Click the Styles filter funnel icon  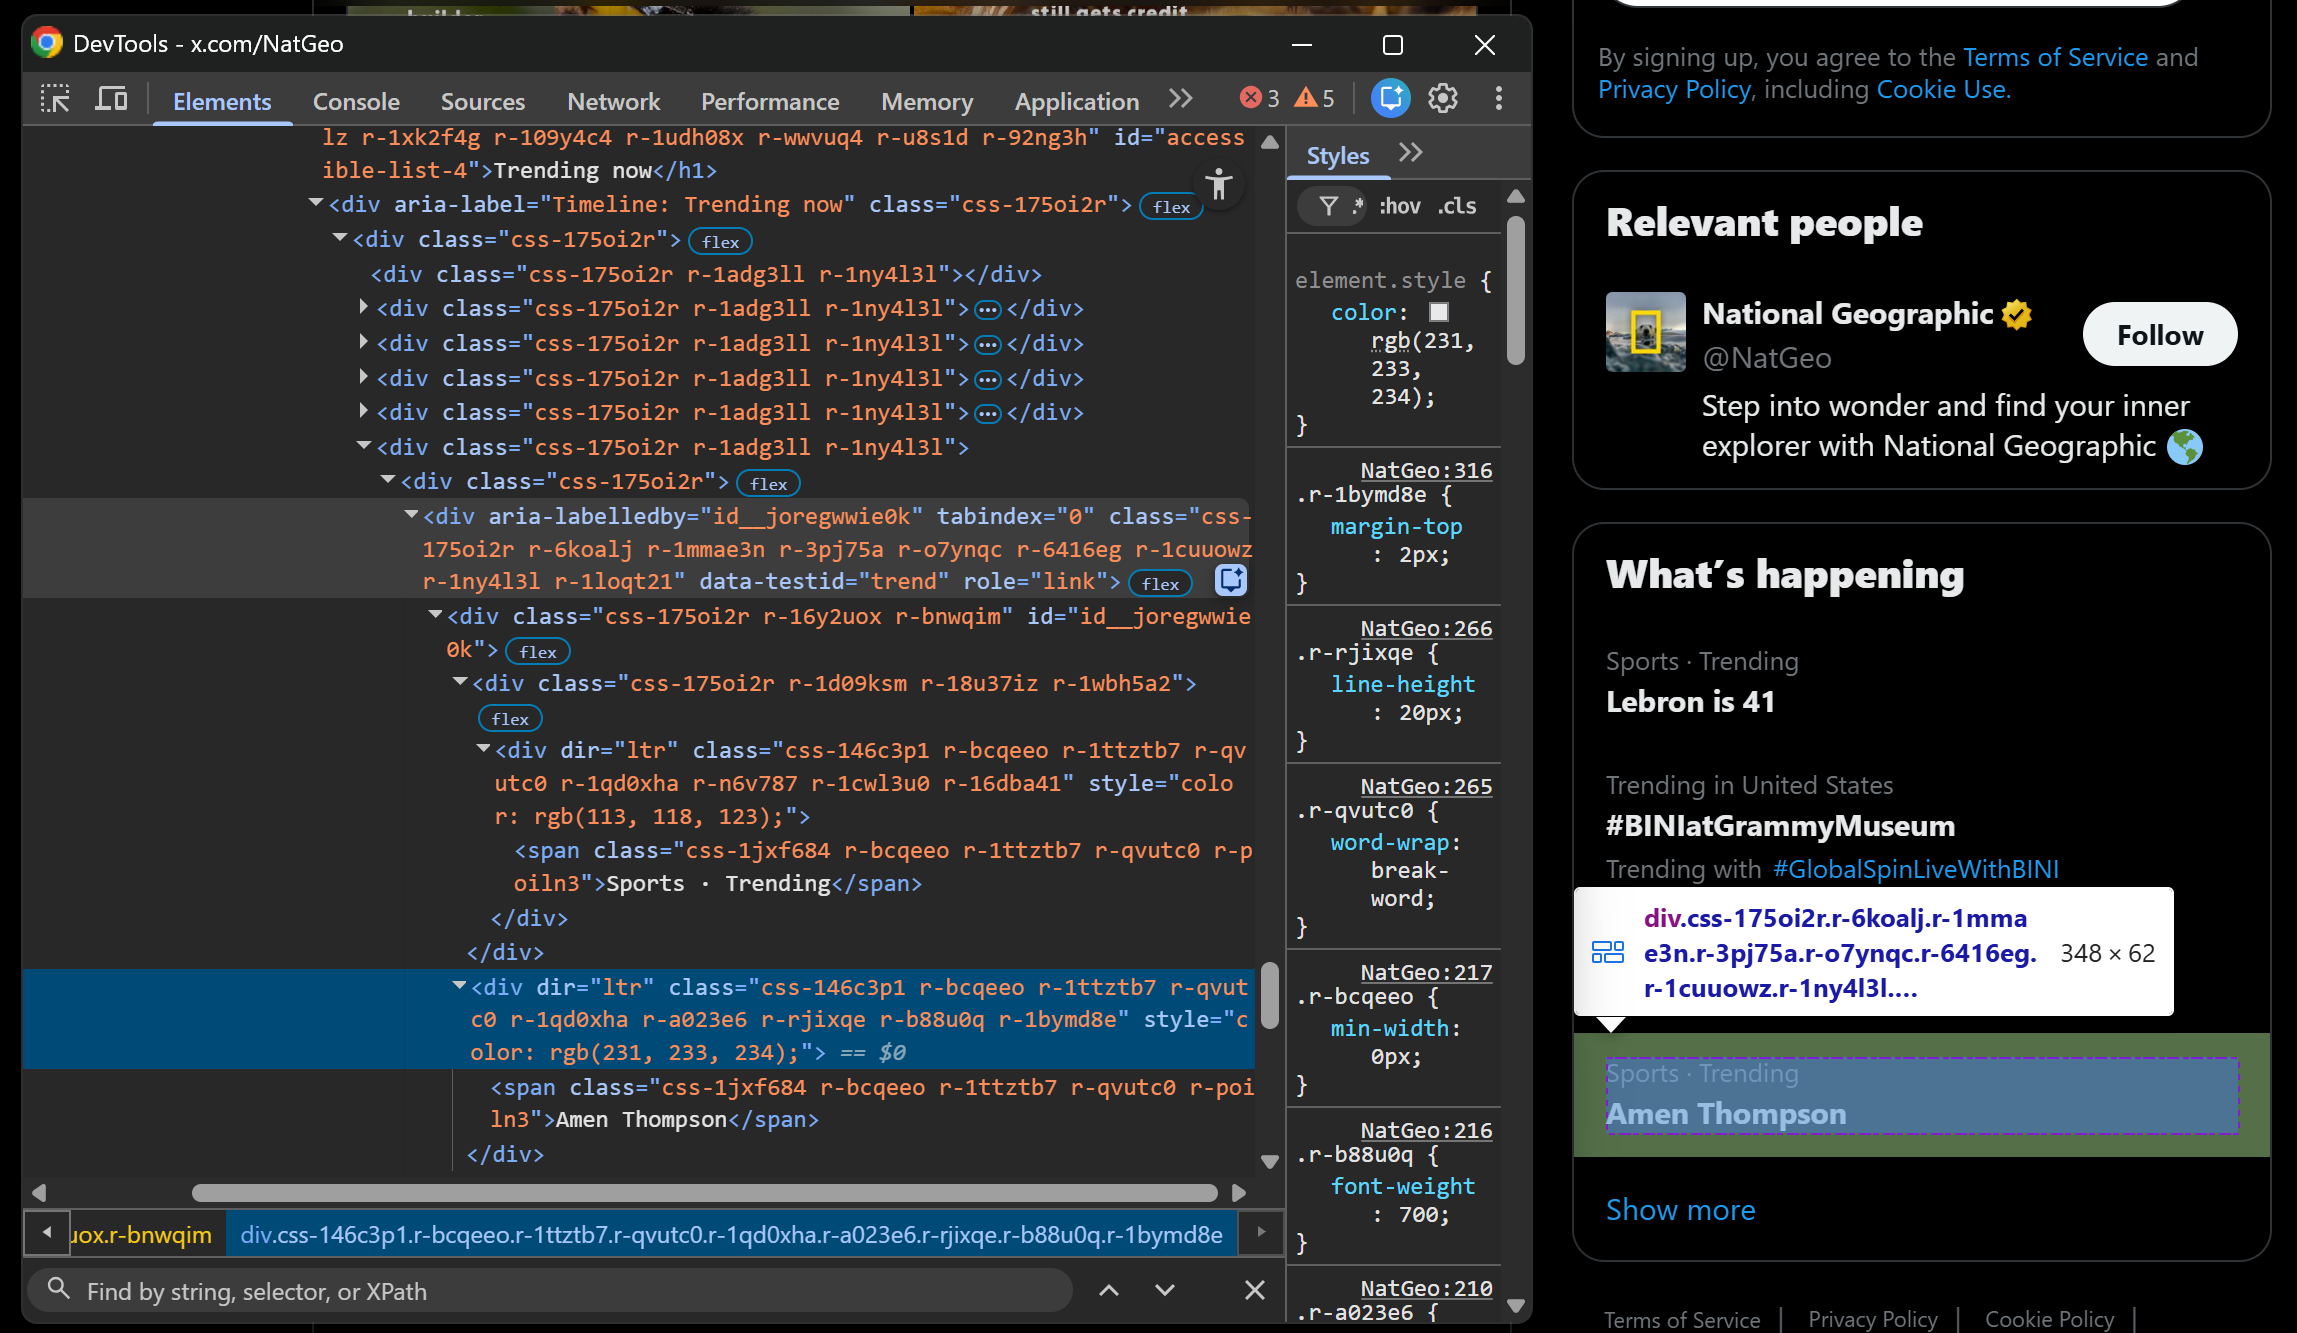pyautogui.click(x=1329, y=206)
